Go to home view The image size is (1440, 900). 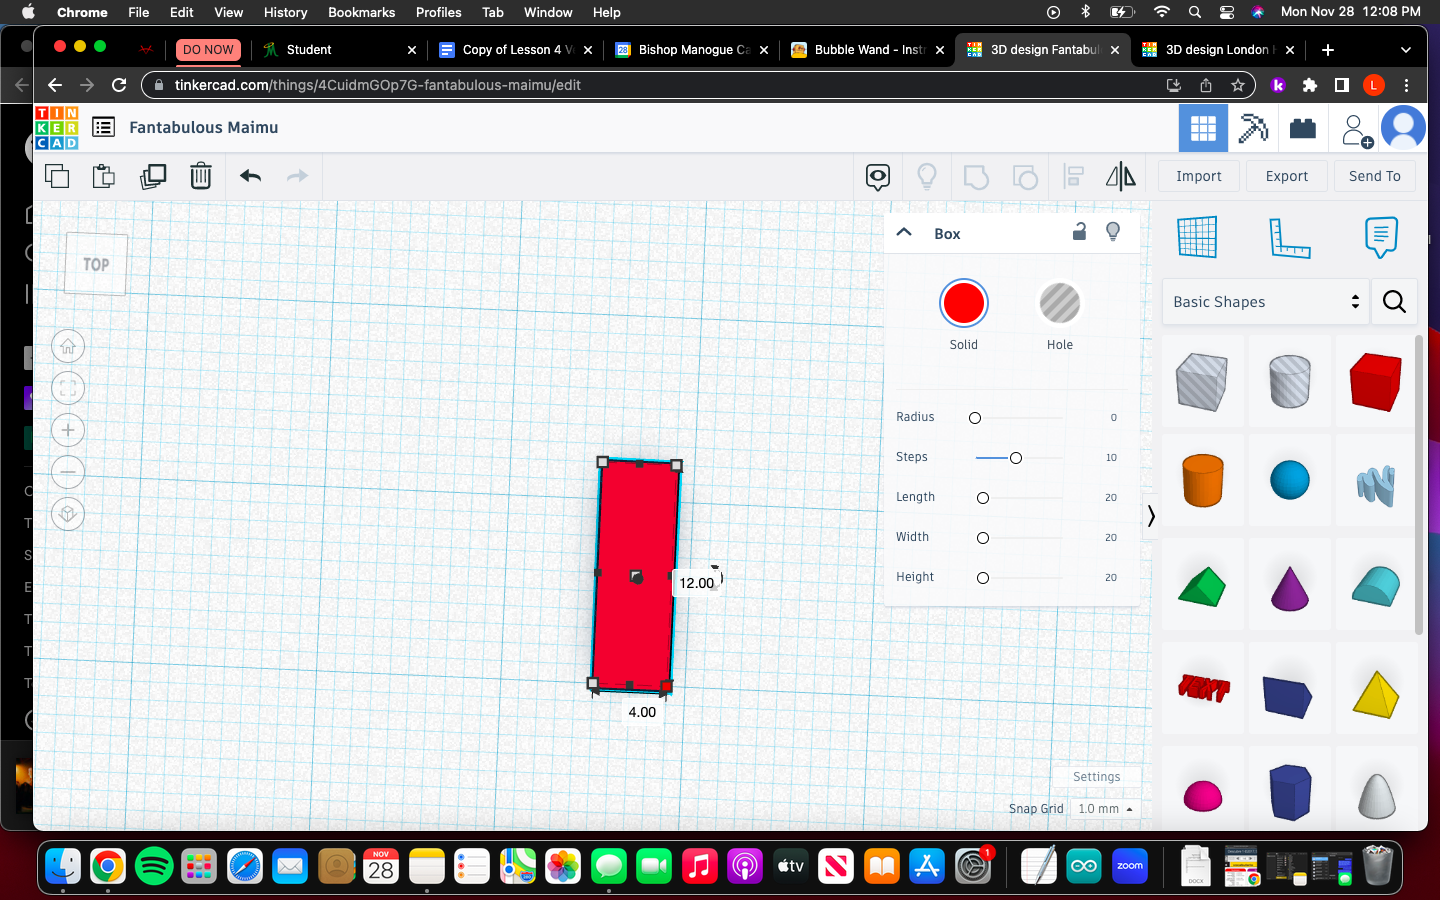(68, 347)
